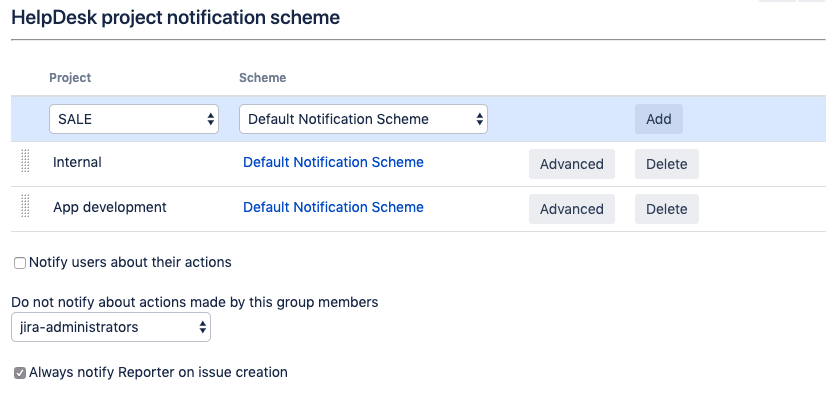Click the Add button
Image resolution: width=836 pixels, height=393 pixels.
(658, 119)
